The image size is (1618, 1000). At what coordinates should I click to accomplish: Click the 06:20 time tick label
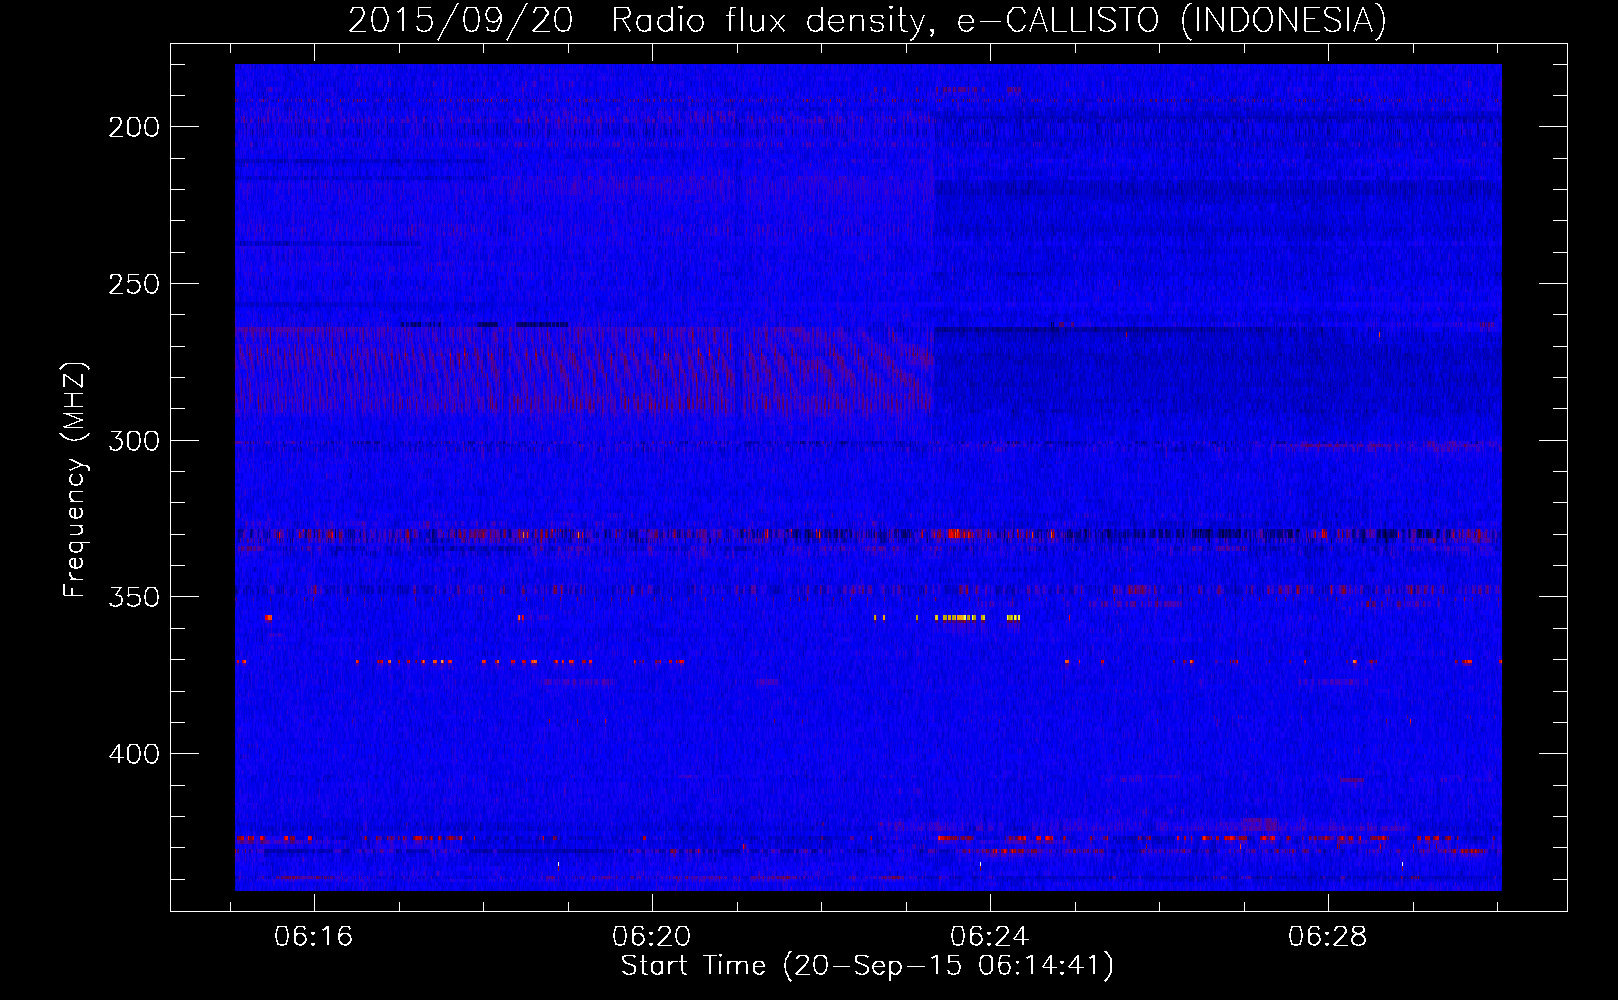[652, 937]
